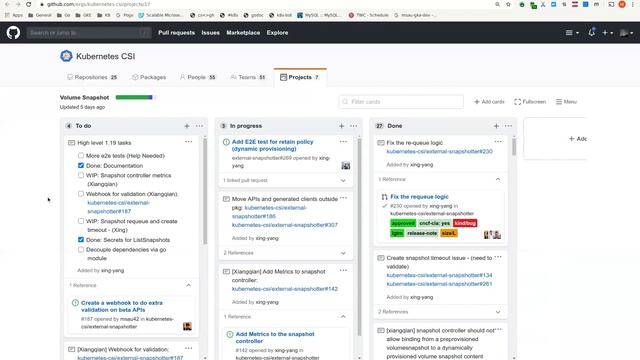The width and height of the screenshot is (640, 360).
Task: Open the GitHub home logo
Action: point(13,33)
